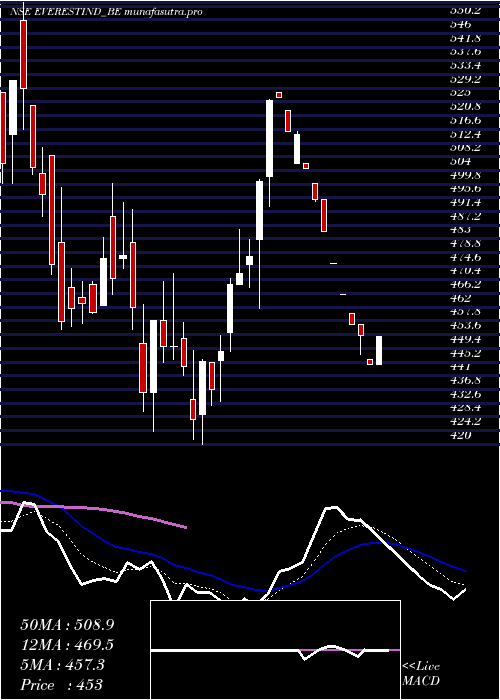Click the 478.8 price axis label
The height and width of the screenshot is (700, 500).
[x=465, y=243]
